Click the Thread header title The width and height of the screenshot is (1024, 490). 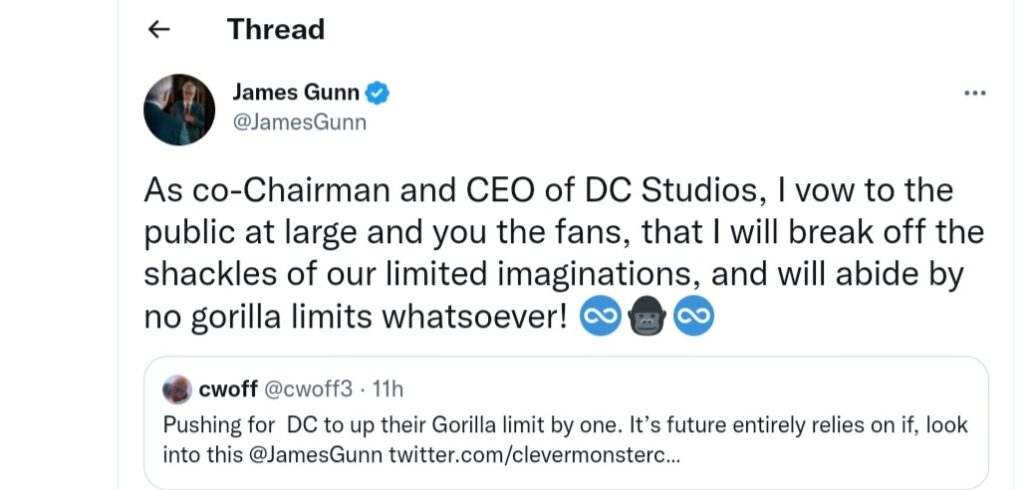pyautogui.click(x=275, y=30)
